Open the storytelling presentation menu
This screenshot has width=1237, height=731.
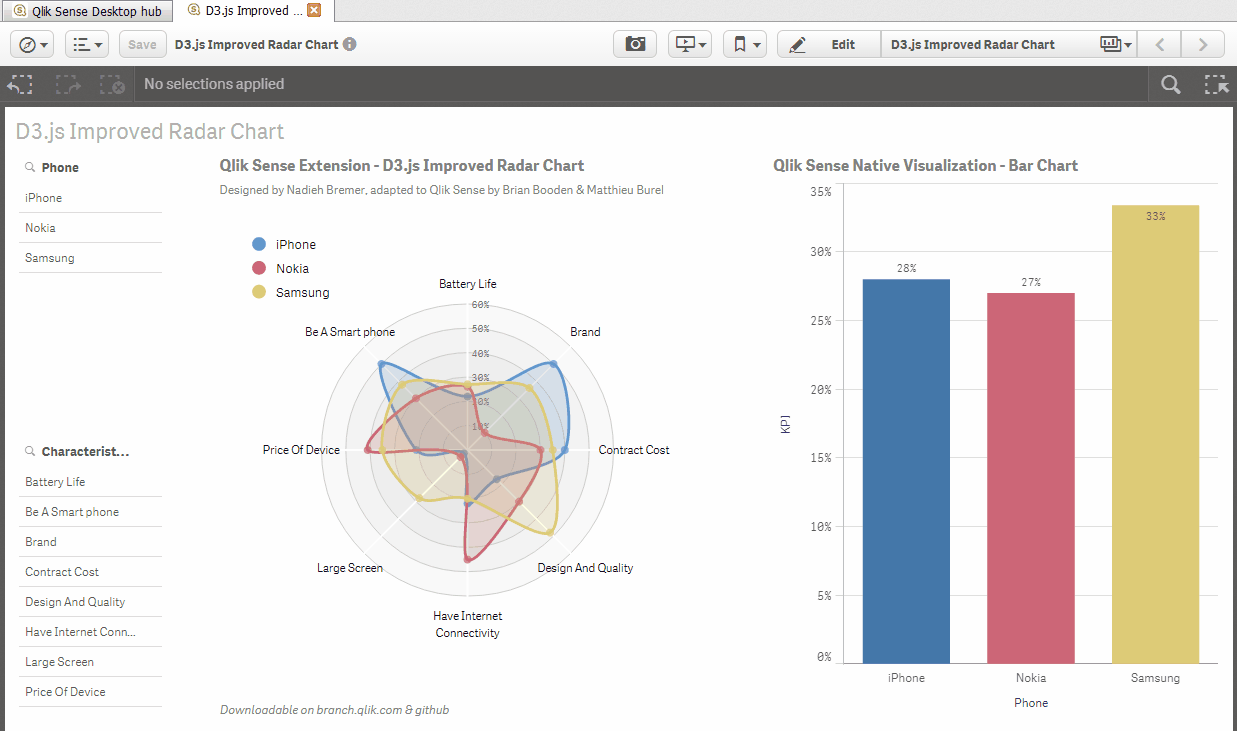(690, 44)
